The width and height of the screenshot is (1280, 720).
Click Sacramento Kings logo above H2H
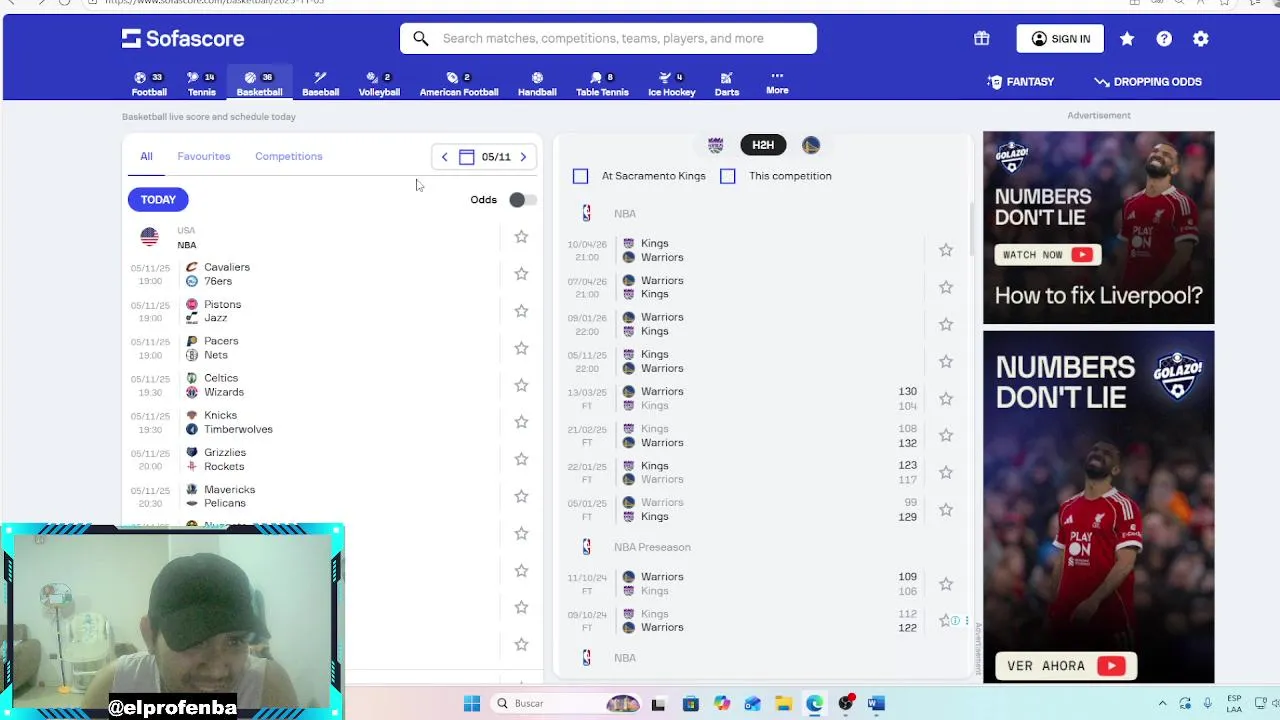coord(715,145)
